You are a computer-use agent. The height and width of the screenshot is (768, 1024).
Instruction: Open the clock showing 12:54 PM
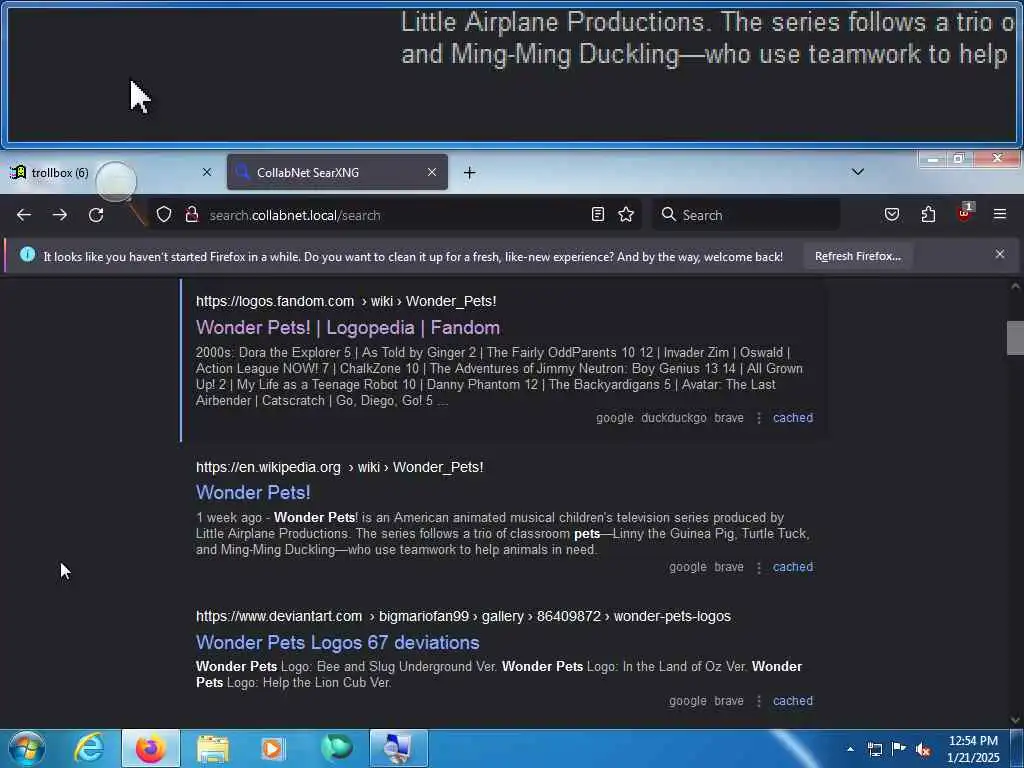click(973, 749)
